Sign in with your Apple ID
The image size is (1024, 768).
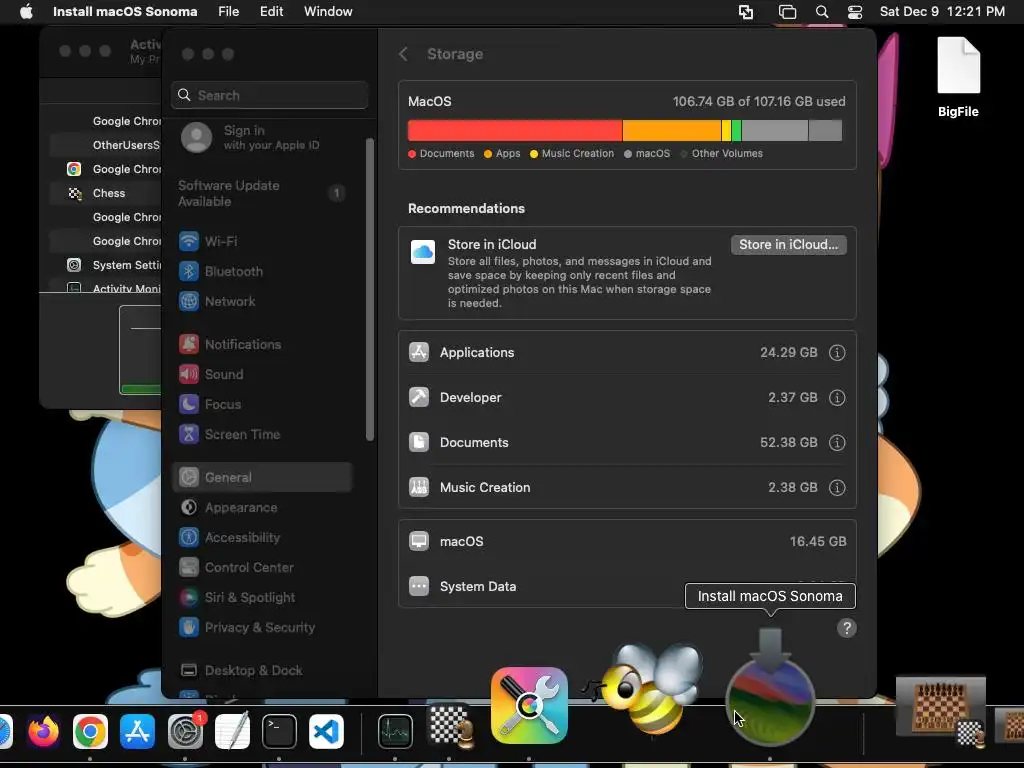pyautogui.click(x=251, y=138)
